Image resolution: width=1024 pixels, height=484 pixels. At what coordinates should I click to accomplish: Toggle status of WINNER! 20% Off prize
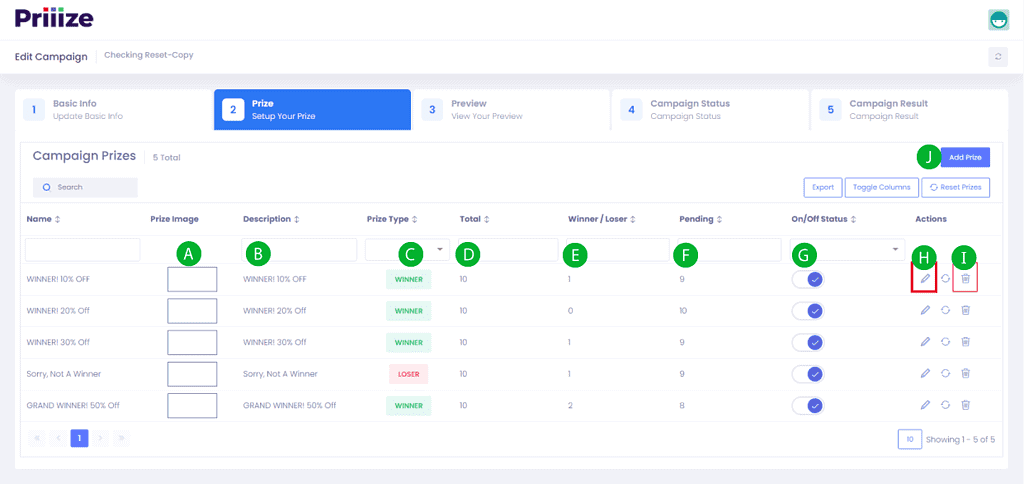[808, 310]
